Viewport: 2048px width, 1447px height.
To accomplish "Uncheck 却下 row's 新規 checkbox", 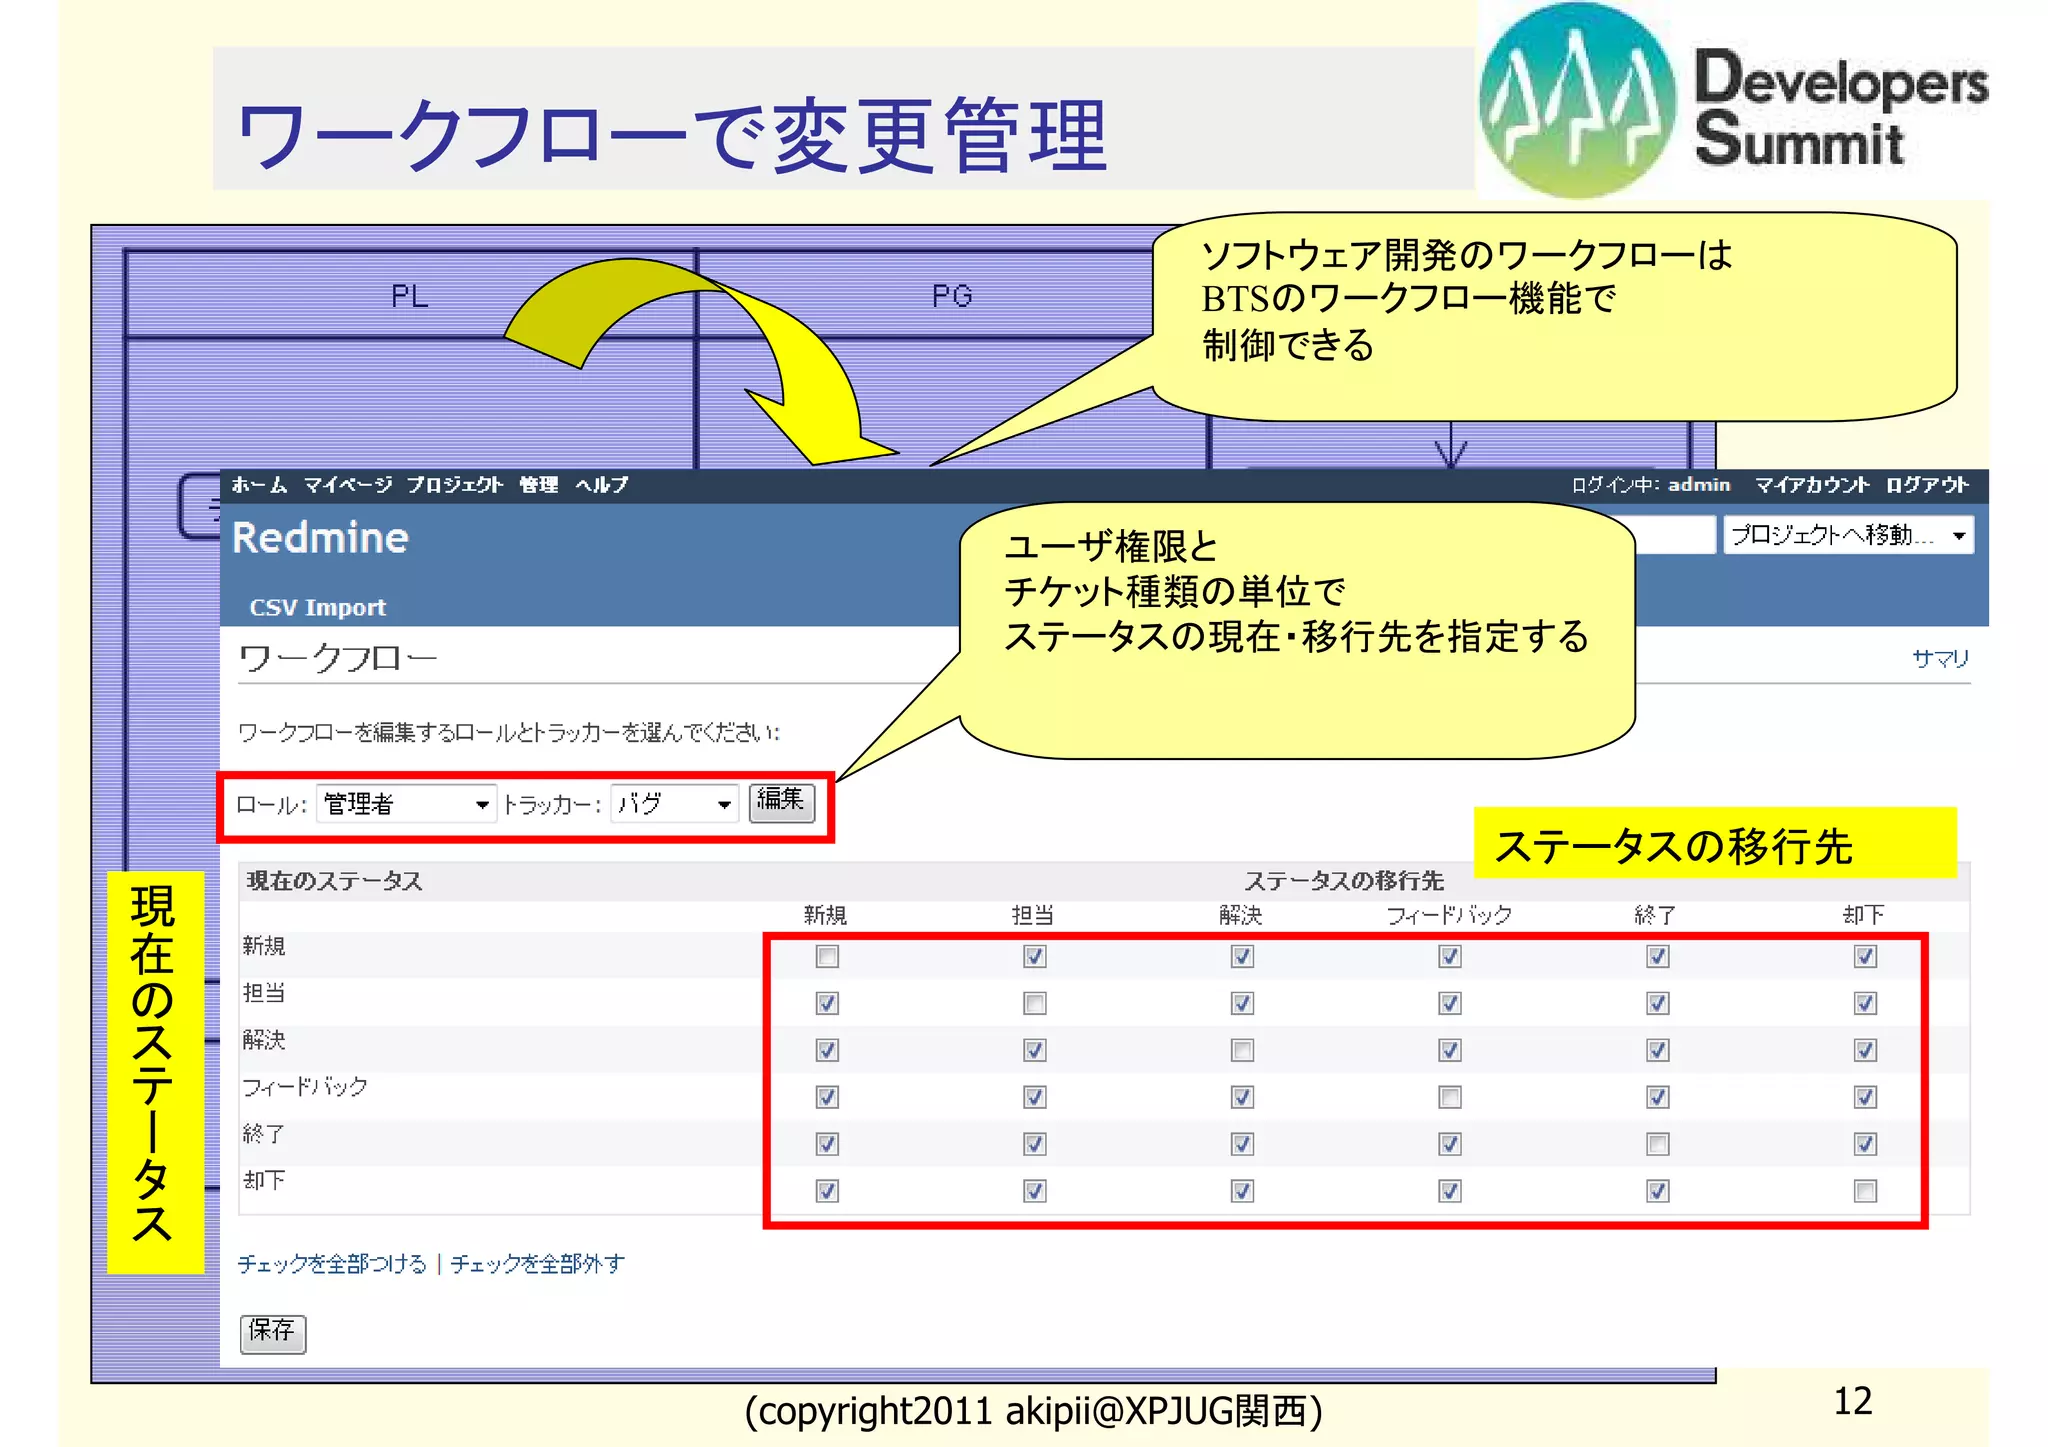I will pos(827,1191).
